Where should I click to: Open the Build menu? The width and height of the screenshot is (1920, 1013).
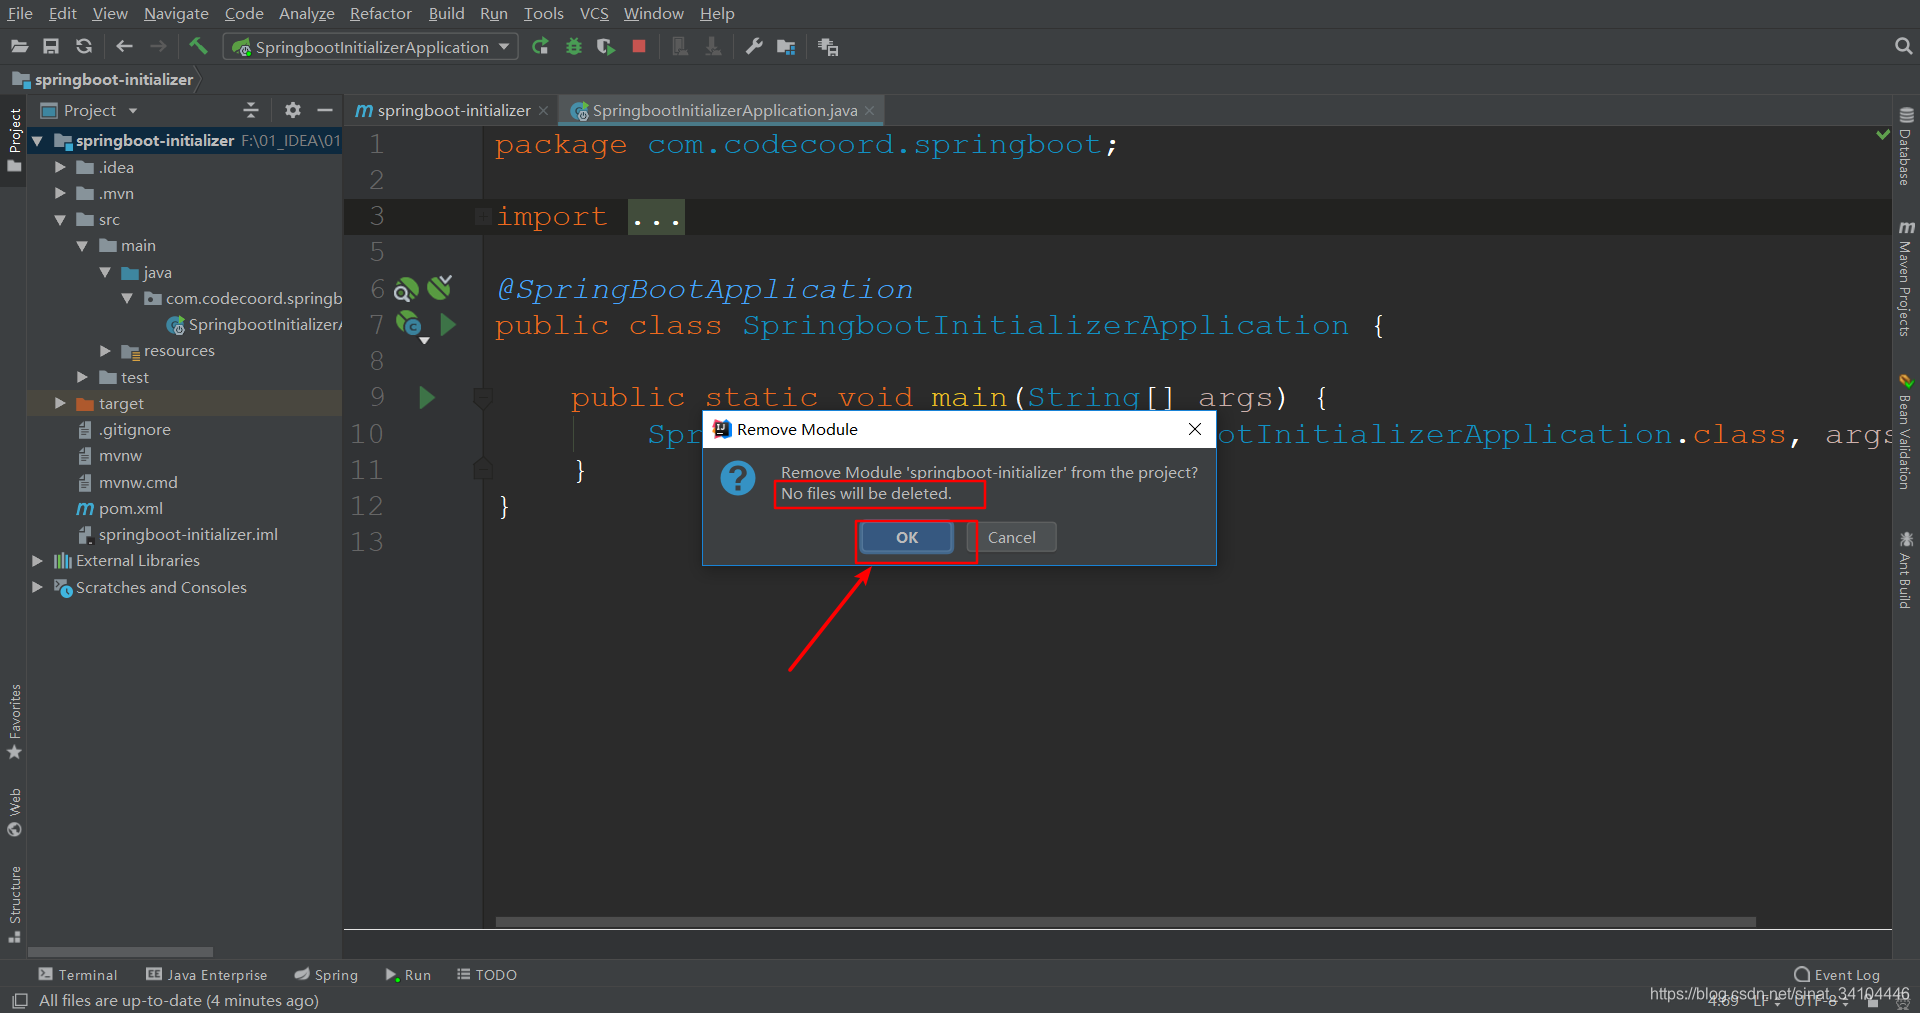[446, 13]
